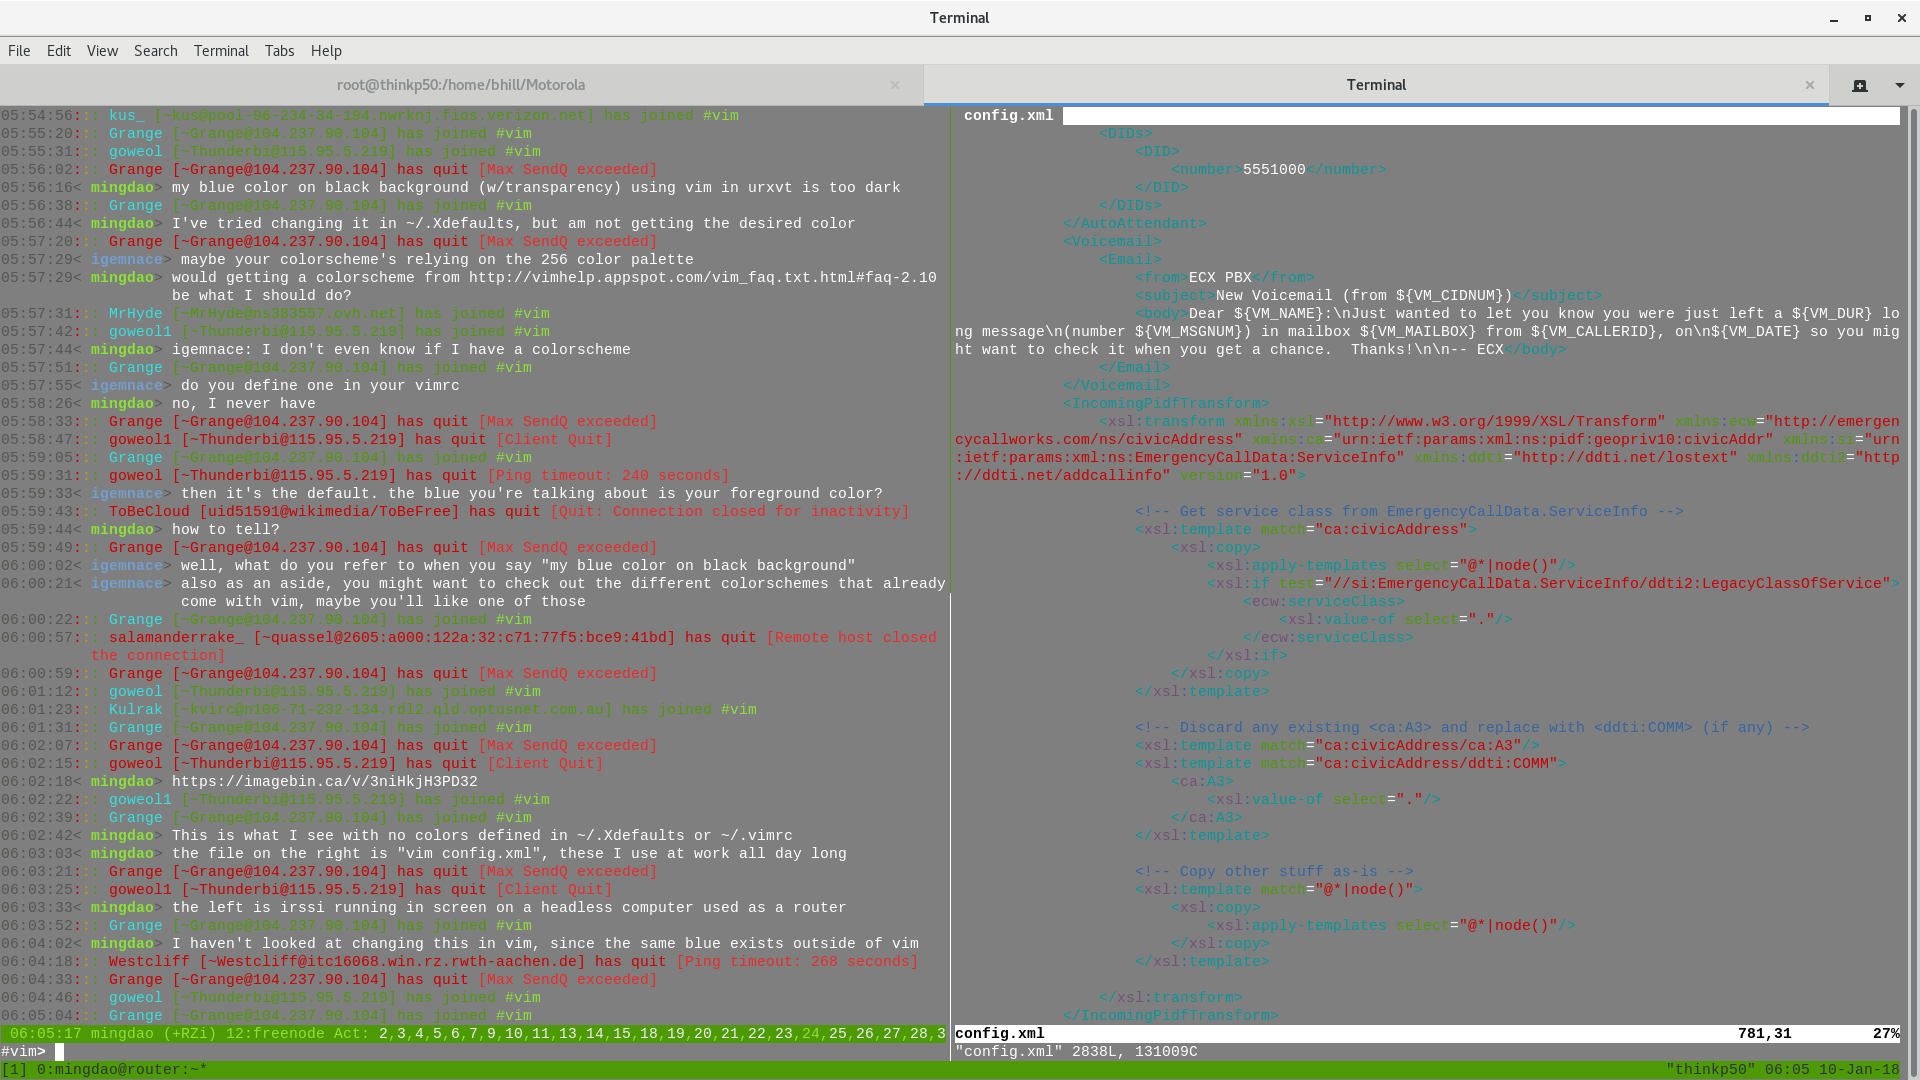This screenshot has width=1920, height=1080.
Task: Click the screen window label 0:mingdao@router
Action: pos(122,1070)
